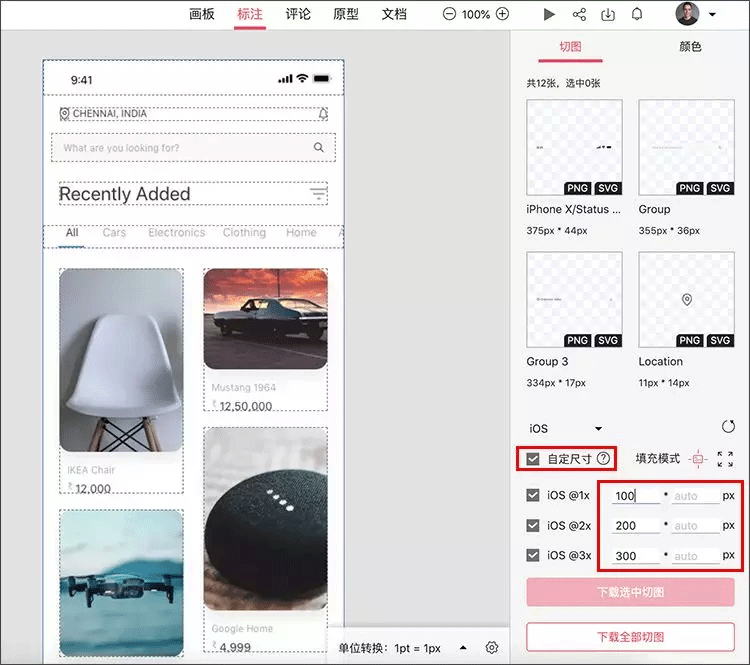
Task: Expand the 单位转换 unit selector arrow
Action: tap(463, 648)
